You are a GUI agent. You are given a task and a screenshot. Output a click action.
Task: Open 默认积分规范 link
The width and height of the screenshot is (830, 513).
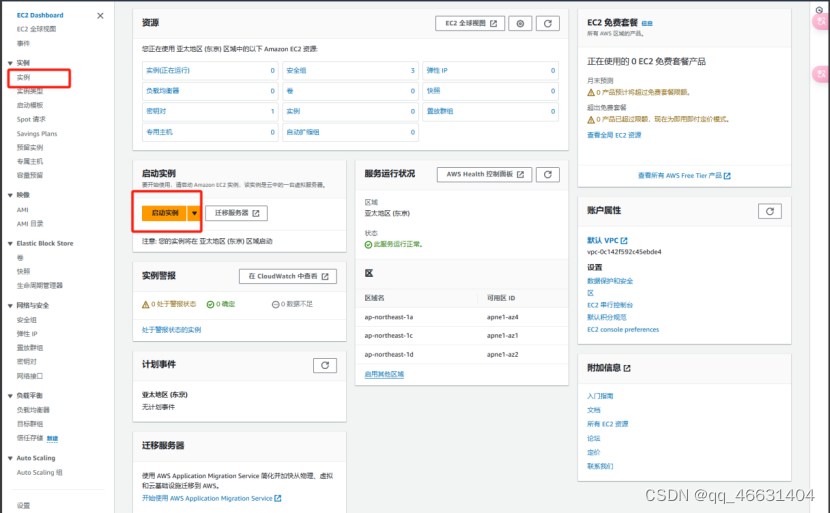(x=607, y=318)
